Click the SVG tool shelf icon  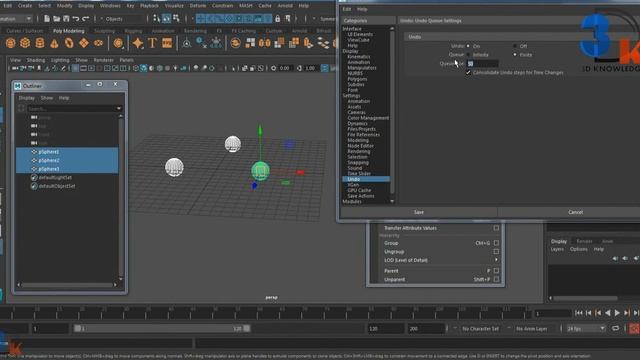pyautogui.click(x=167, y=43)
